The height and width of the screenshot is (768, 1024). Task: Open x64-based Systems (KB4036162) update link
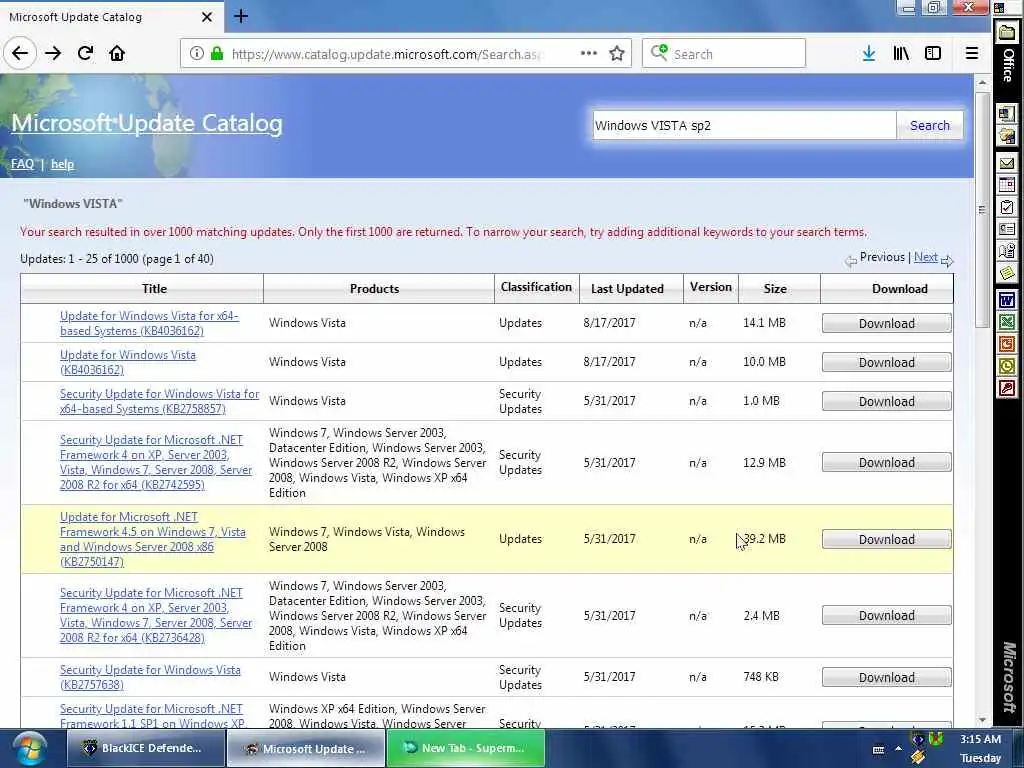click(149, 323)
